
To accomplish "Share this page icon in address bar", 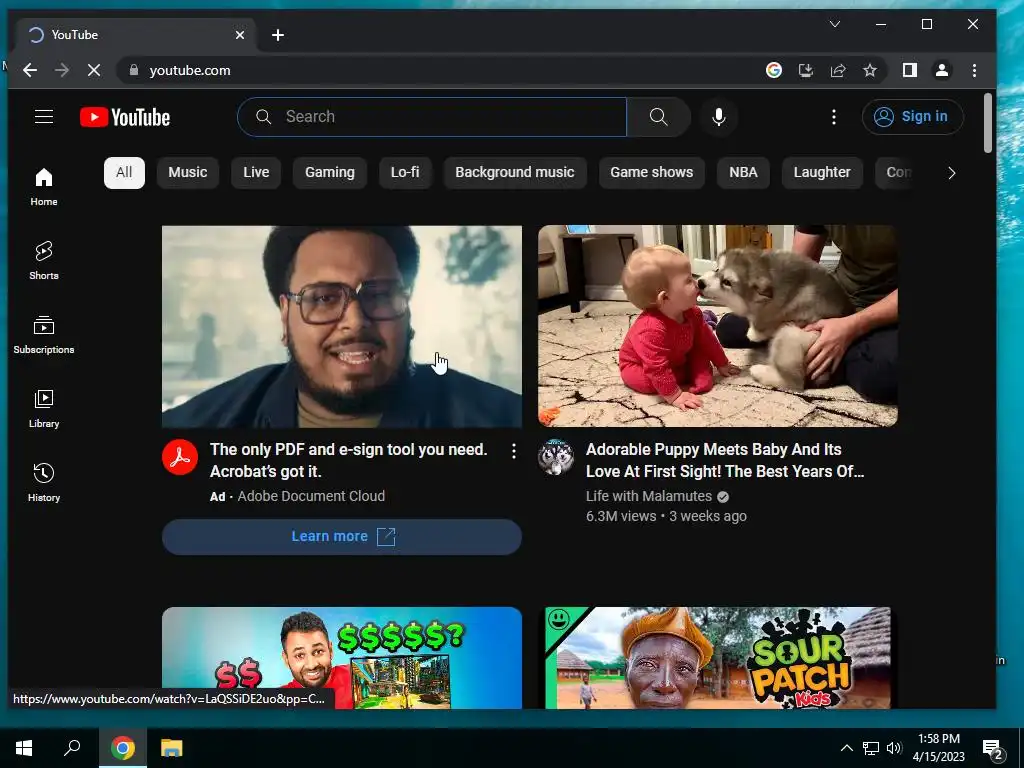I will coord(838,71).
